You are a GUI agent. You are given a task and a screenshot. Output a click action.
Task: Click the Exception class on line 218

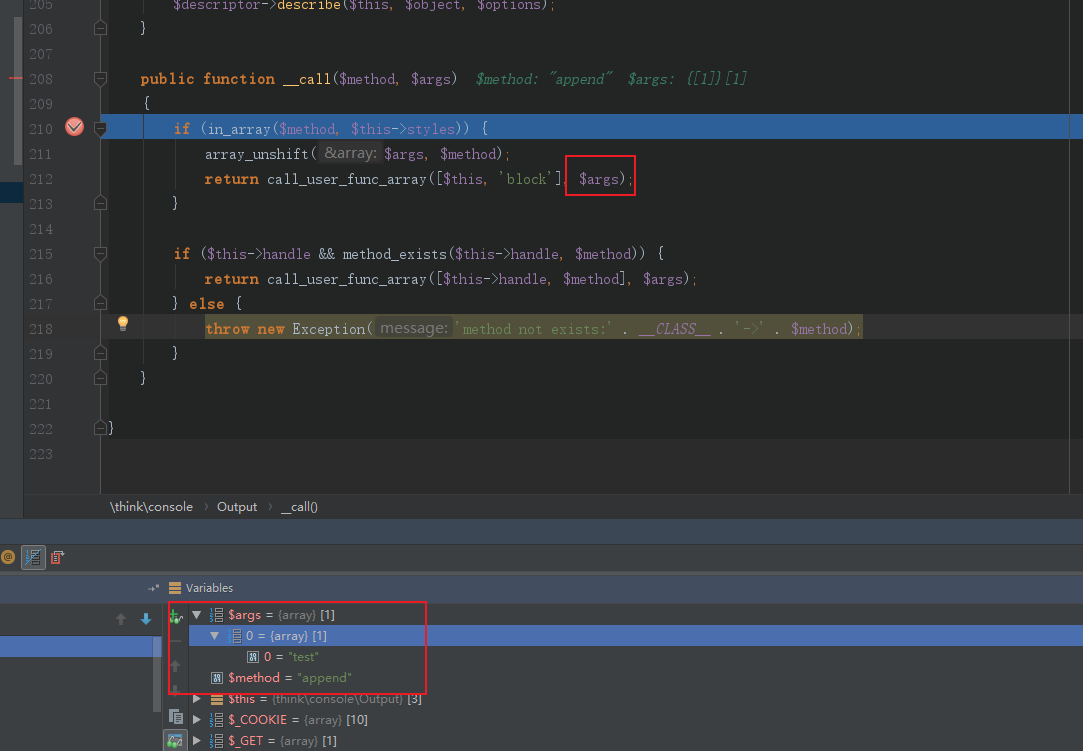[328, 329]
